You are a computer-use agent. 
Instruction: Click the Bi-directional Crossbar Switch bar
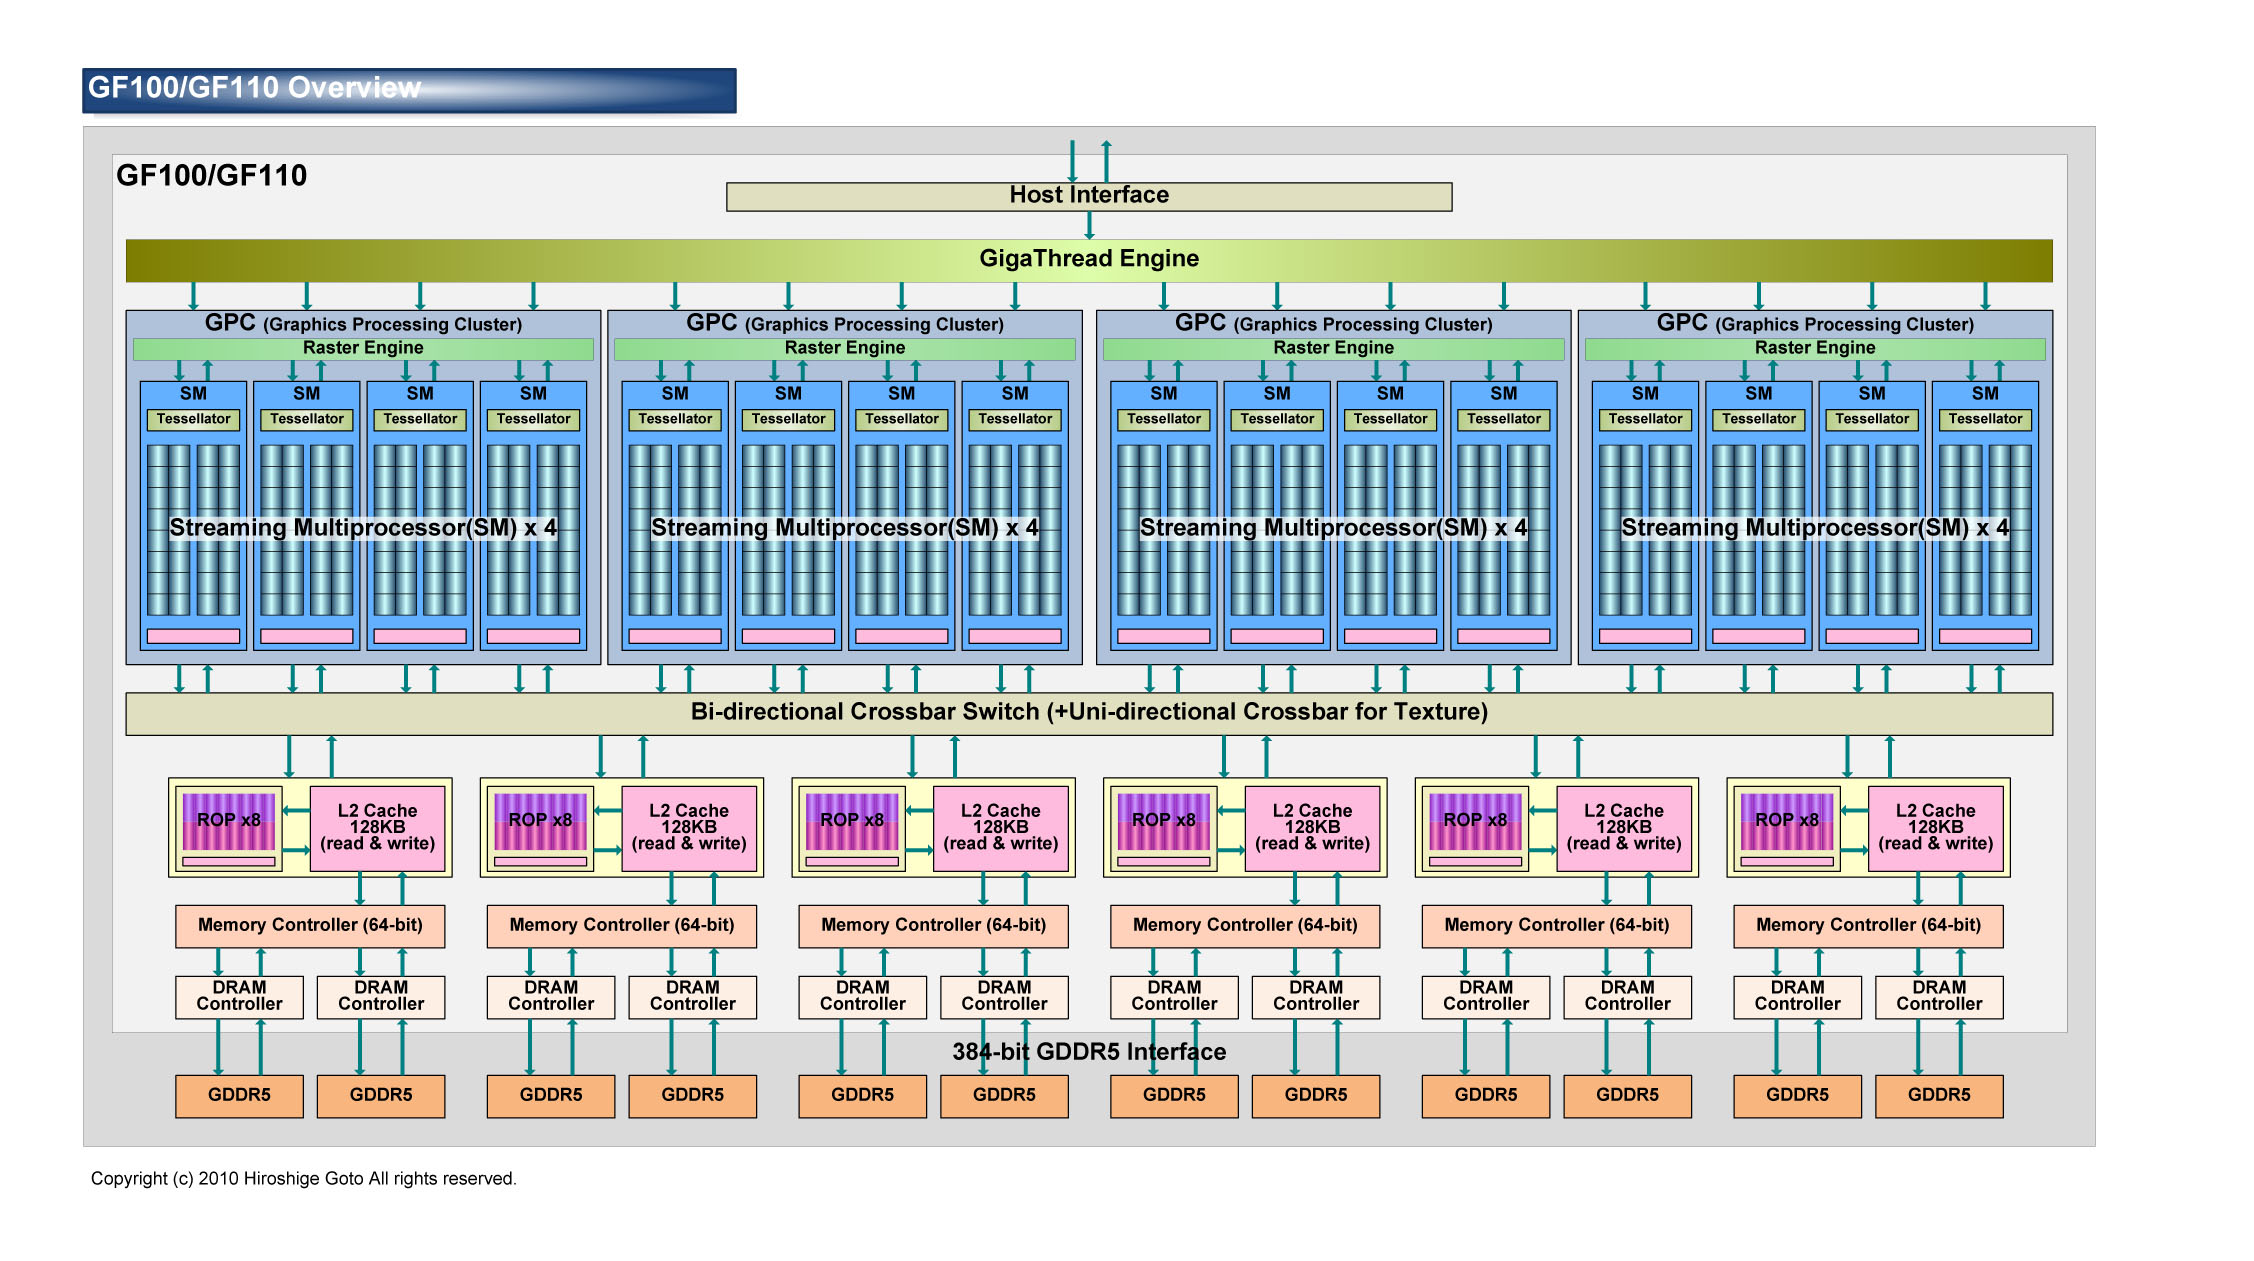pyautogui.click(x=1088, y=712)
